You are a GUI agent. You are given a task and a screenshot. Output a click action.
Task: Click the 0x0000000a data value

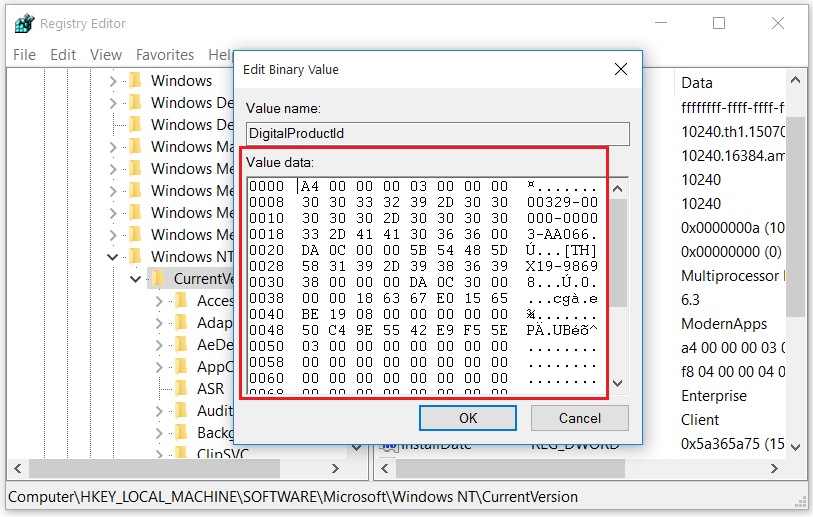(x=733, y=228)
